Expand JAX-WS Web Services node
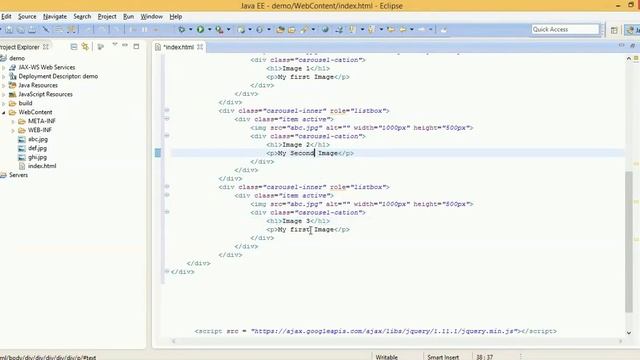640x360 pixels. (4, 67)
